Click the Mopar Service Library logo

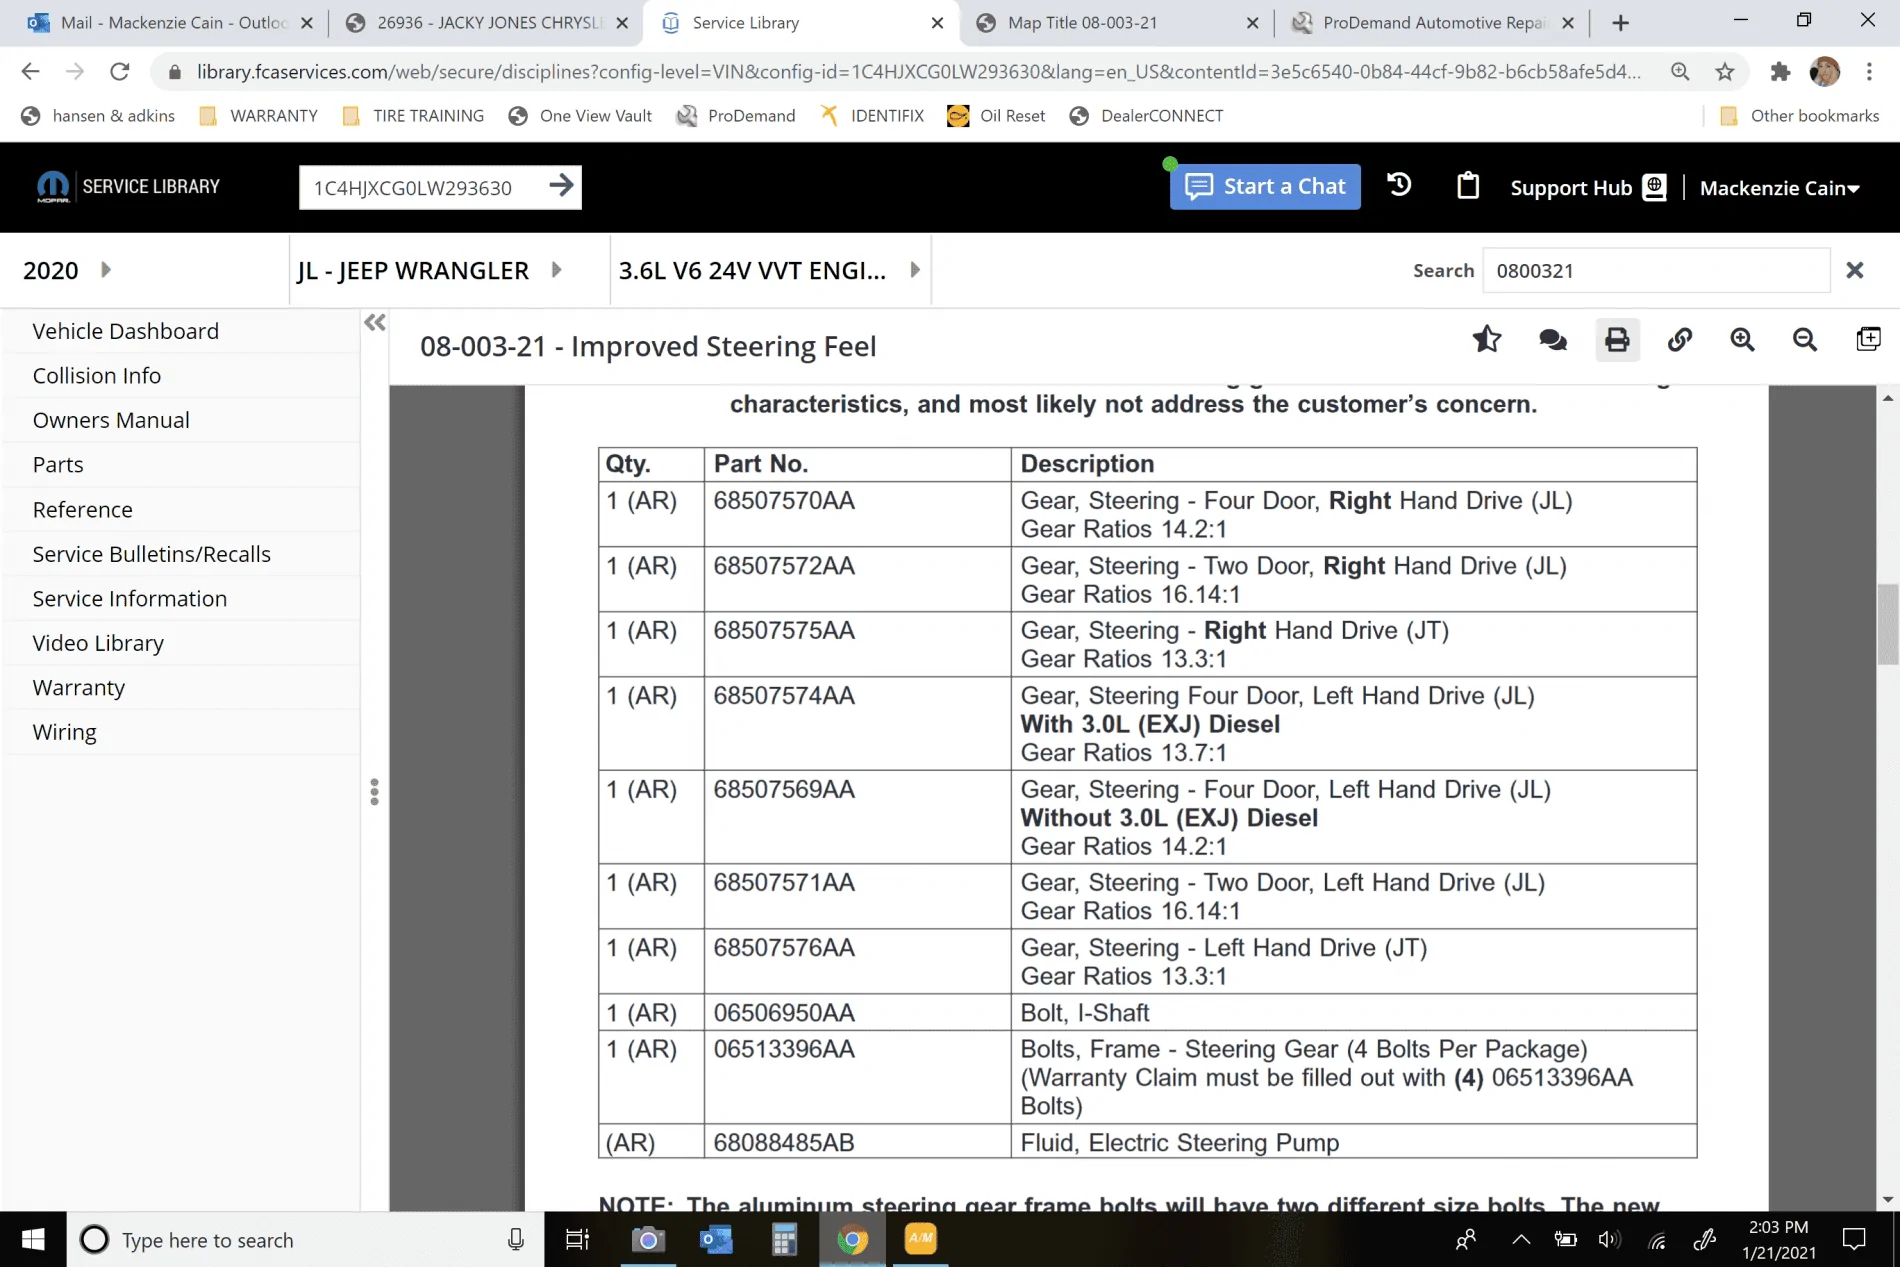point(127,187)
